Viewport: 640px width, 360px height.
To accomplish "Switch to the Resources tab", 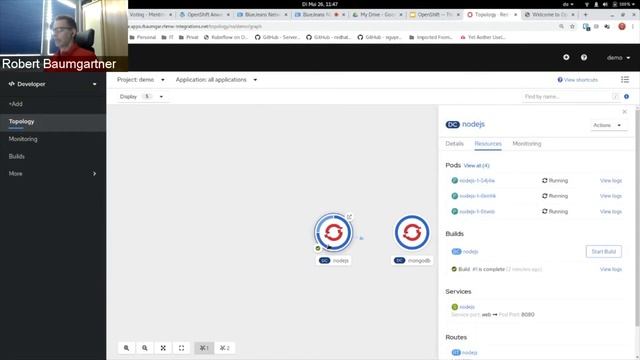I will [488, 144].
